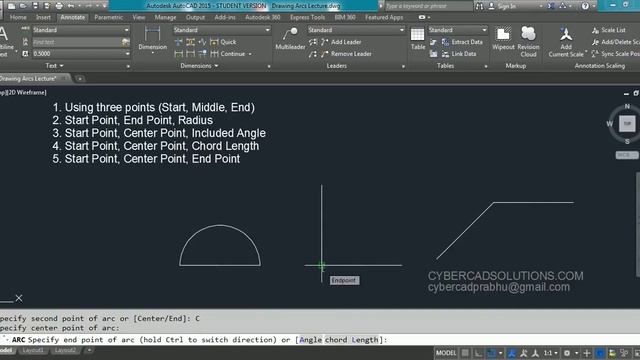The height and width of the screenshot is (360, 640).
Task: Click the MODEL button in status bar
Action: 446,353
